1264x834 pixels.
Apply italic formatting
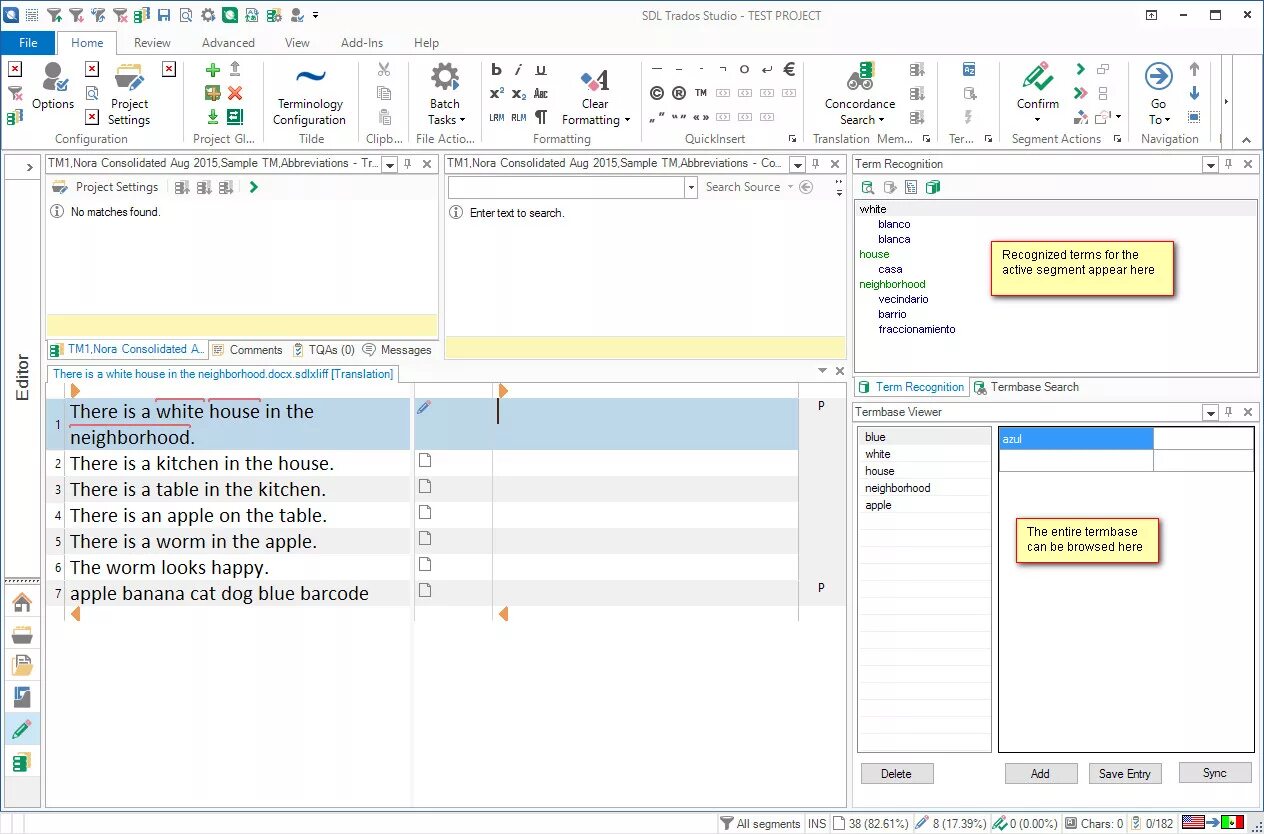519,70
